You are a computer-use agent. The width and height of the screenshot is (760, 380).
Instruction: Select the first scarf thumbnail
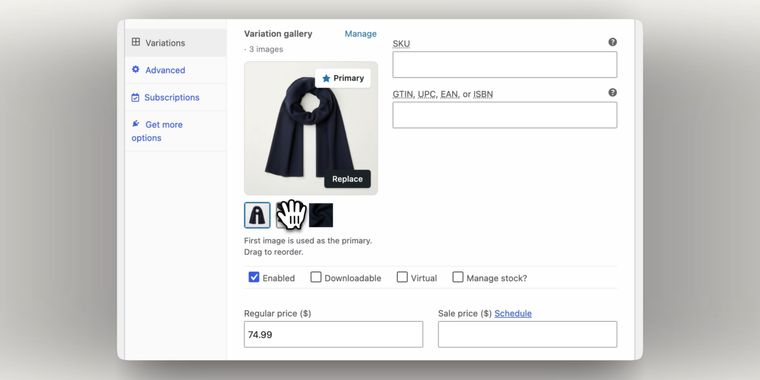257,215
